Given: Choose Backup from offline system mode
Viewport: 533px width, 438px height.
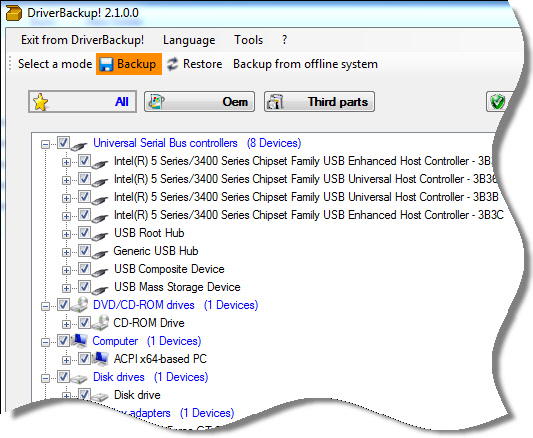Looking at the screenshot, I should (305, 64).
